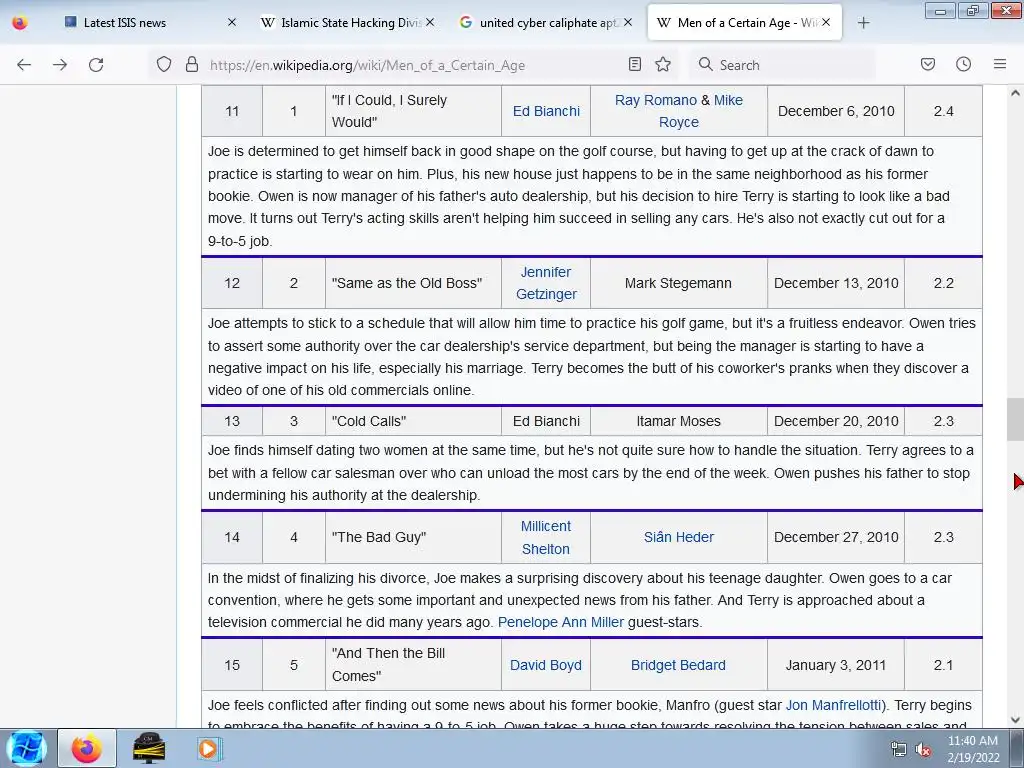Click the muted volume tray icon
Image resolution: width=1024 pixels, height=768 pixels.
[x=923, y=750]
